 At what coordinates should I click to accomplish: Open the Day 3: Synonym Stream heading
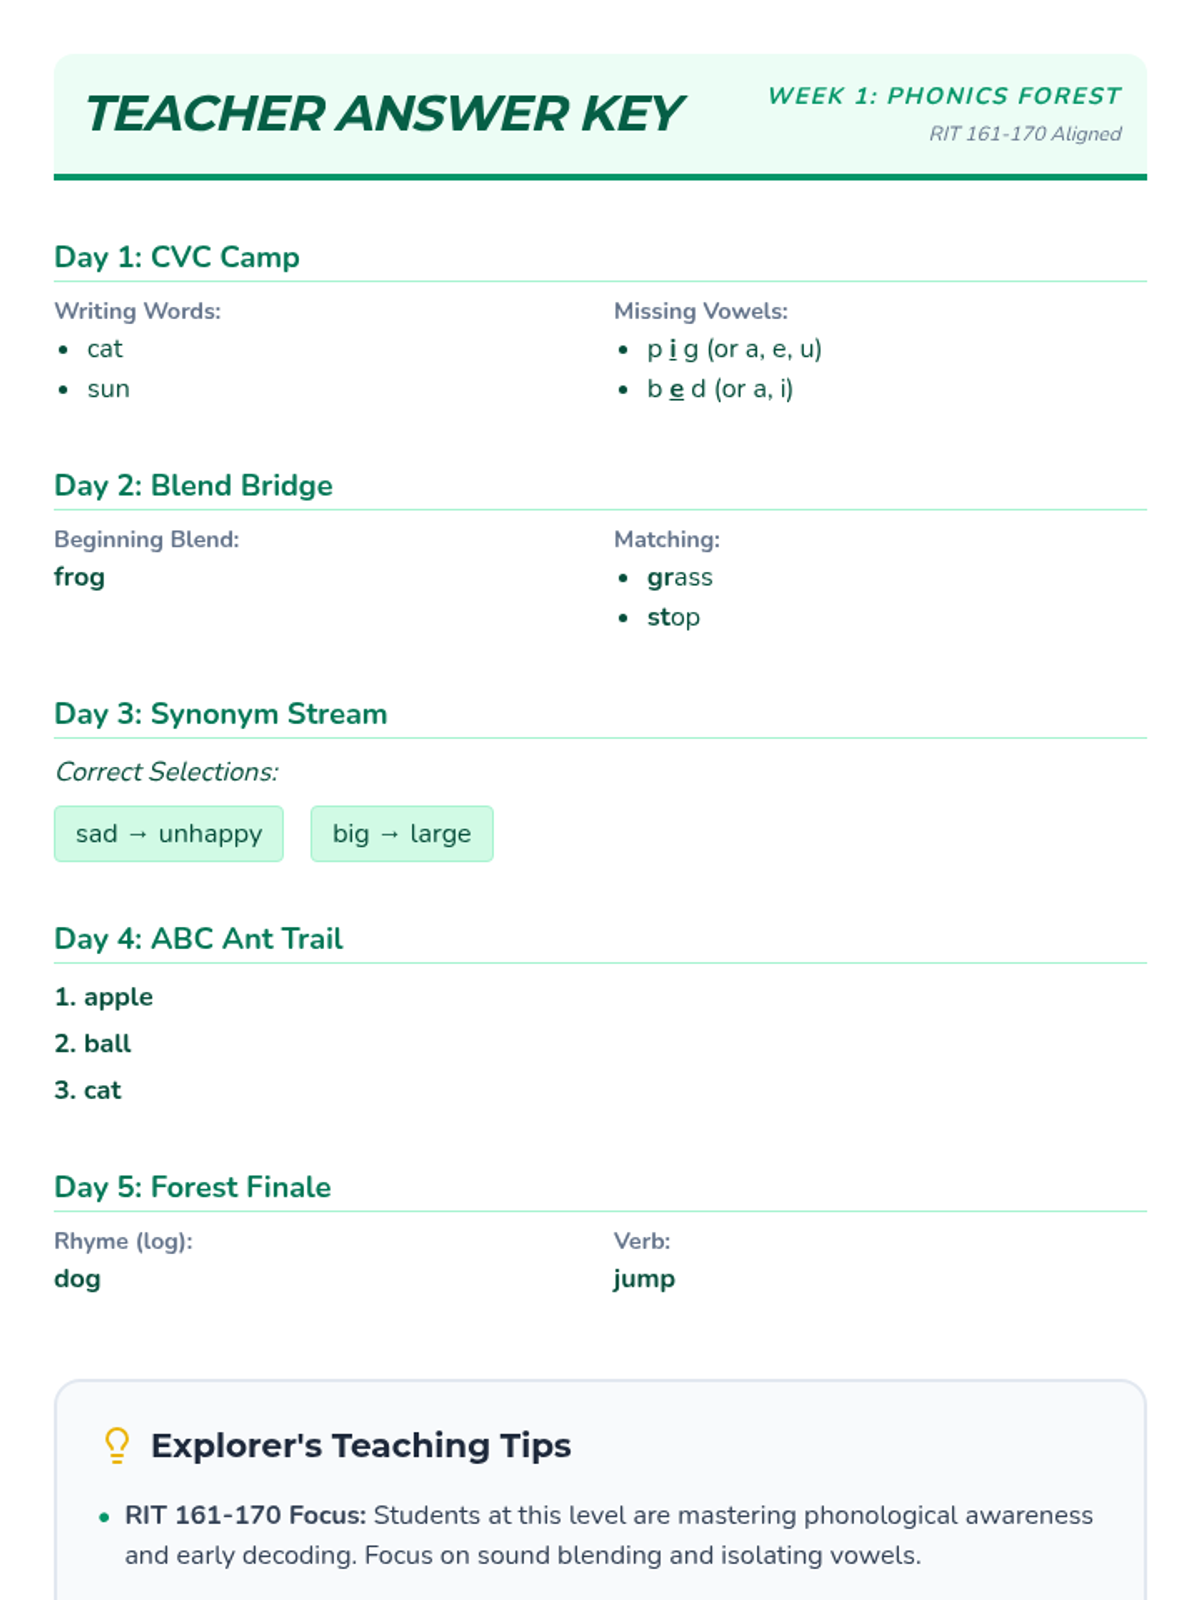tap(220, 714)
